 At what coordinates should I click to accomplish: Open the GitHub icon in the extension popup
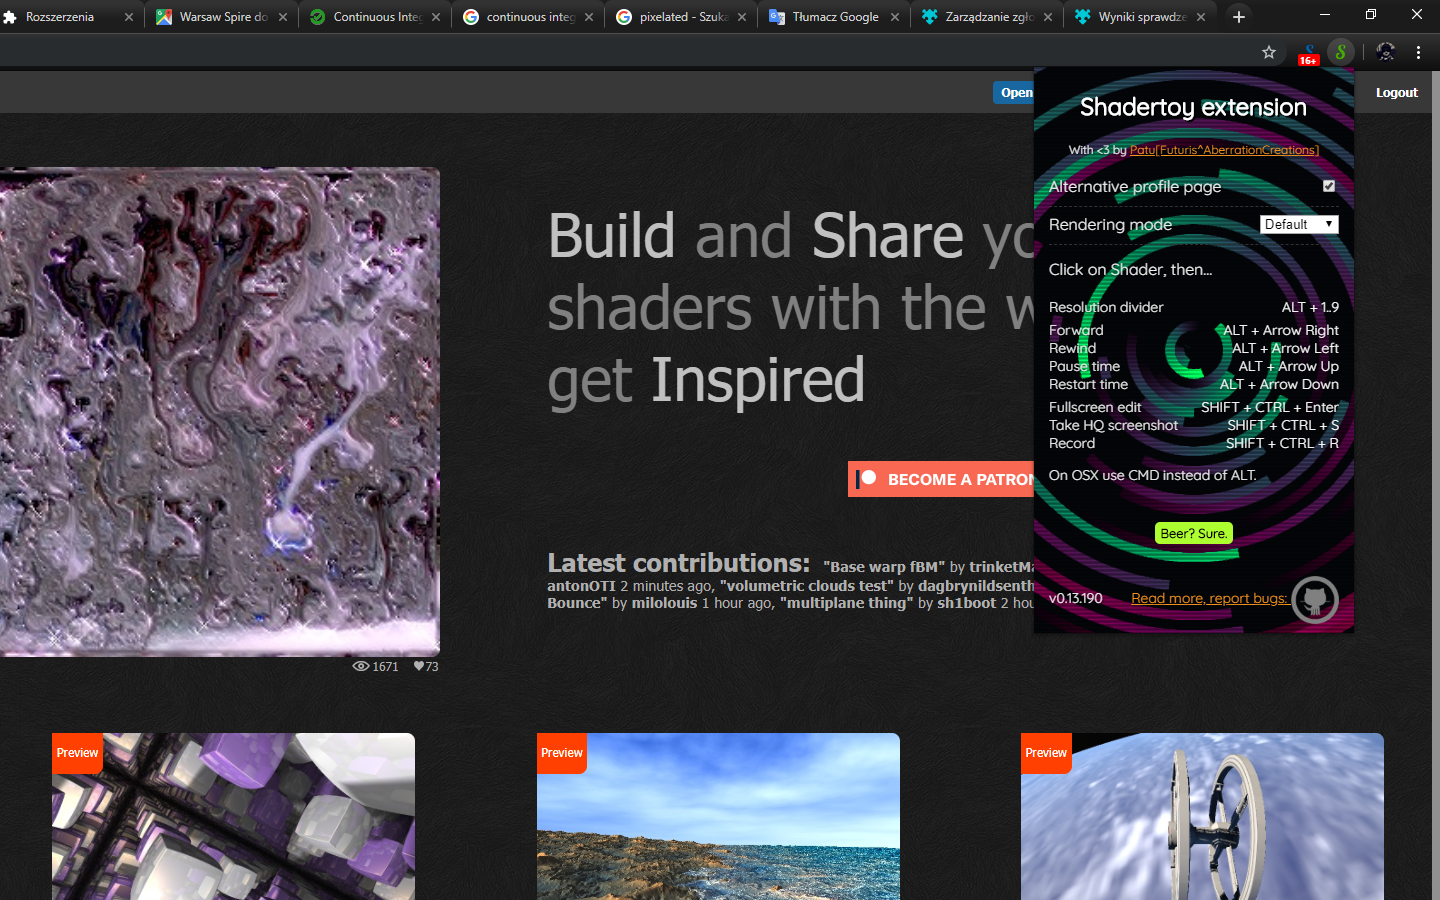[x=1315, y=600]
